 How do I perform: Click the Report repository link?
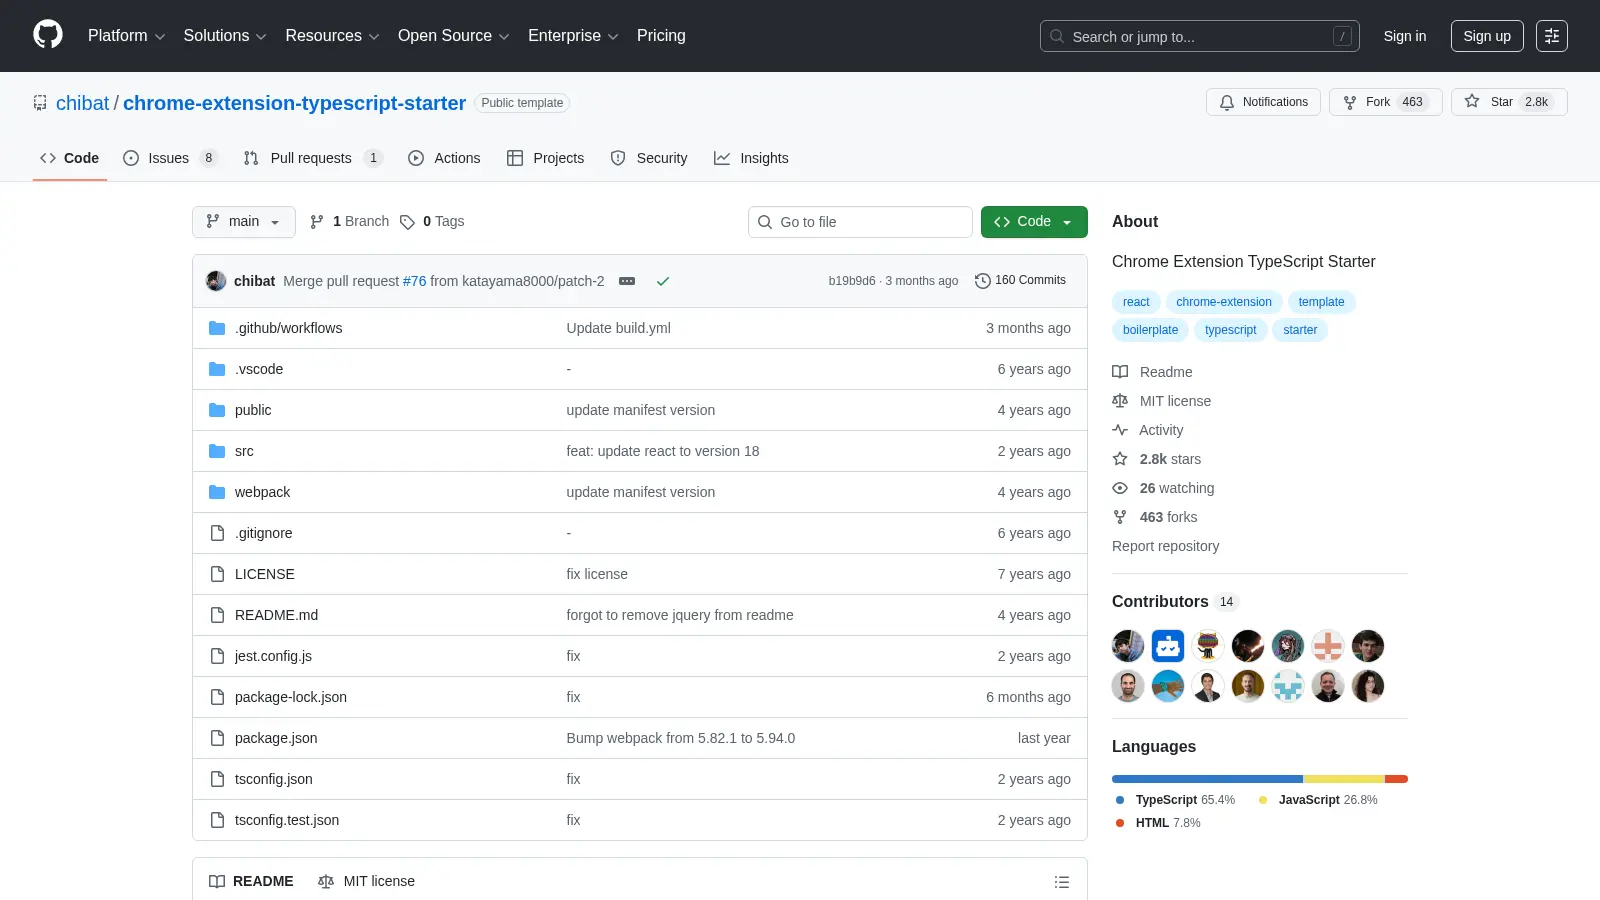click(x=1165, y=546)
